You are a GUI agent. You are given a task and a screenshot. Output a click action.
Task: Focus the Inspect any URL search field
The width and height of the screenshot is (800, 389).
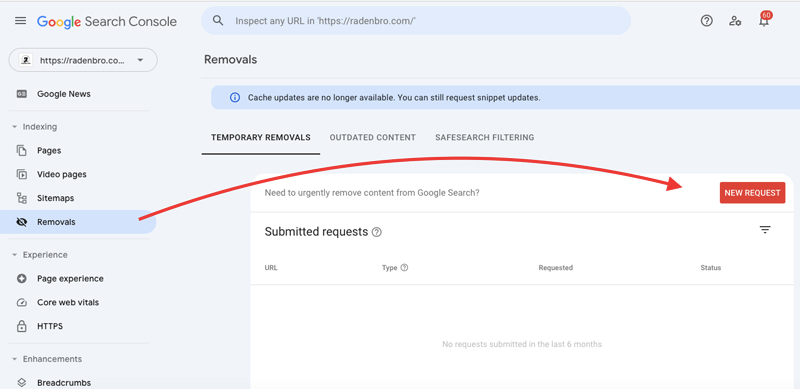pyautogui.click(x=416, y=21)
